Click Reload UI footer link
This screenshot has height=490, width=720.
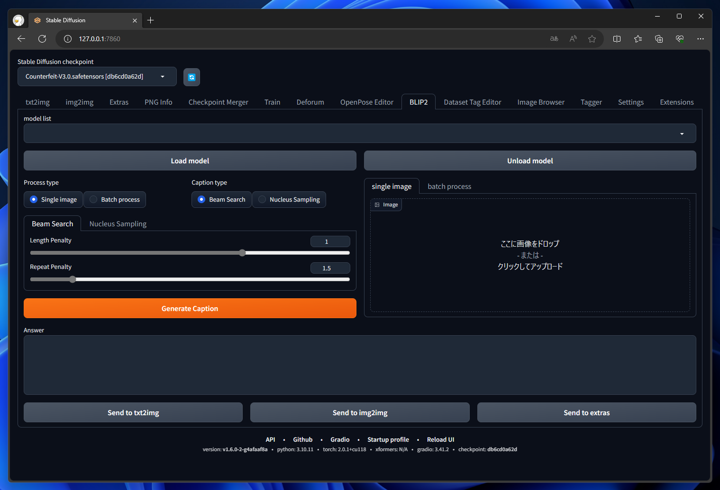[440, 439]
